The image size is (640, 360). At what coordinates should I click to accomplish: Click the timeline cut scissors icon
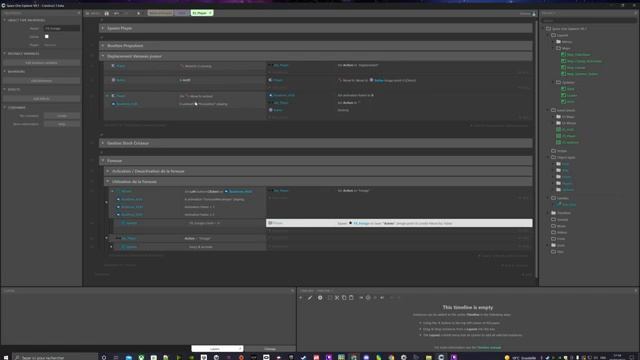pyautogui.click(x=337, y=298)
